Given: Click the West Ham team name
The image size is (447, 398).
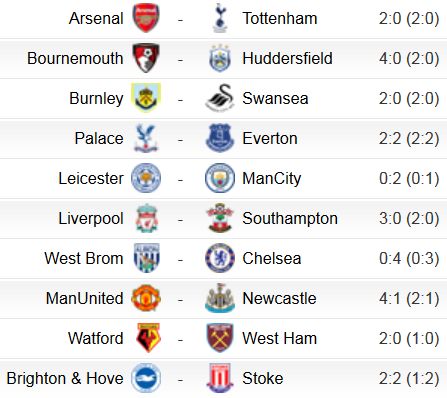Looking at the screenshot, I should point(279,338).
